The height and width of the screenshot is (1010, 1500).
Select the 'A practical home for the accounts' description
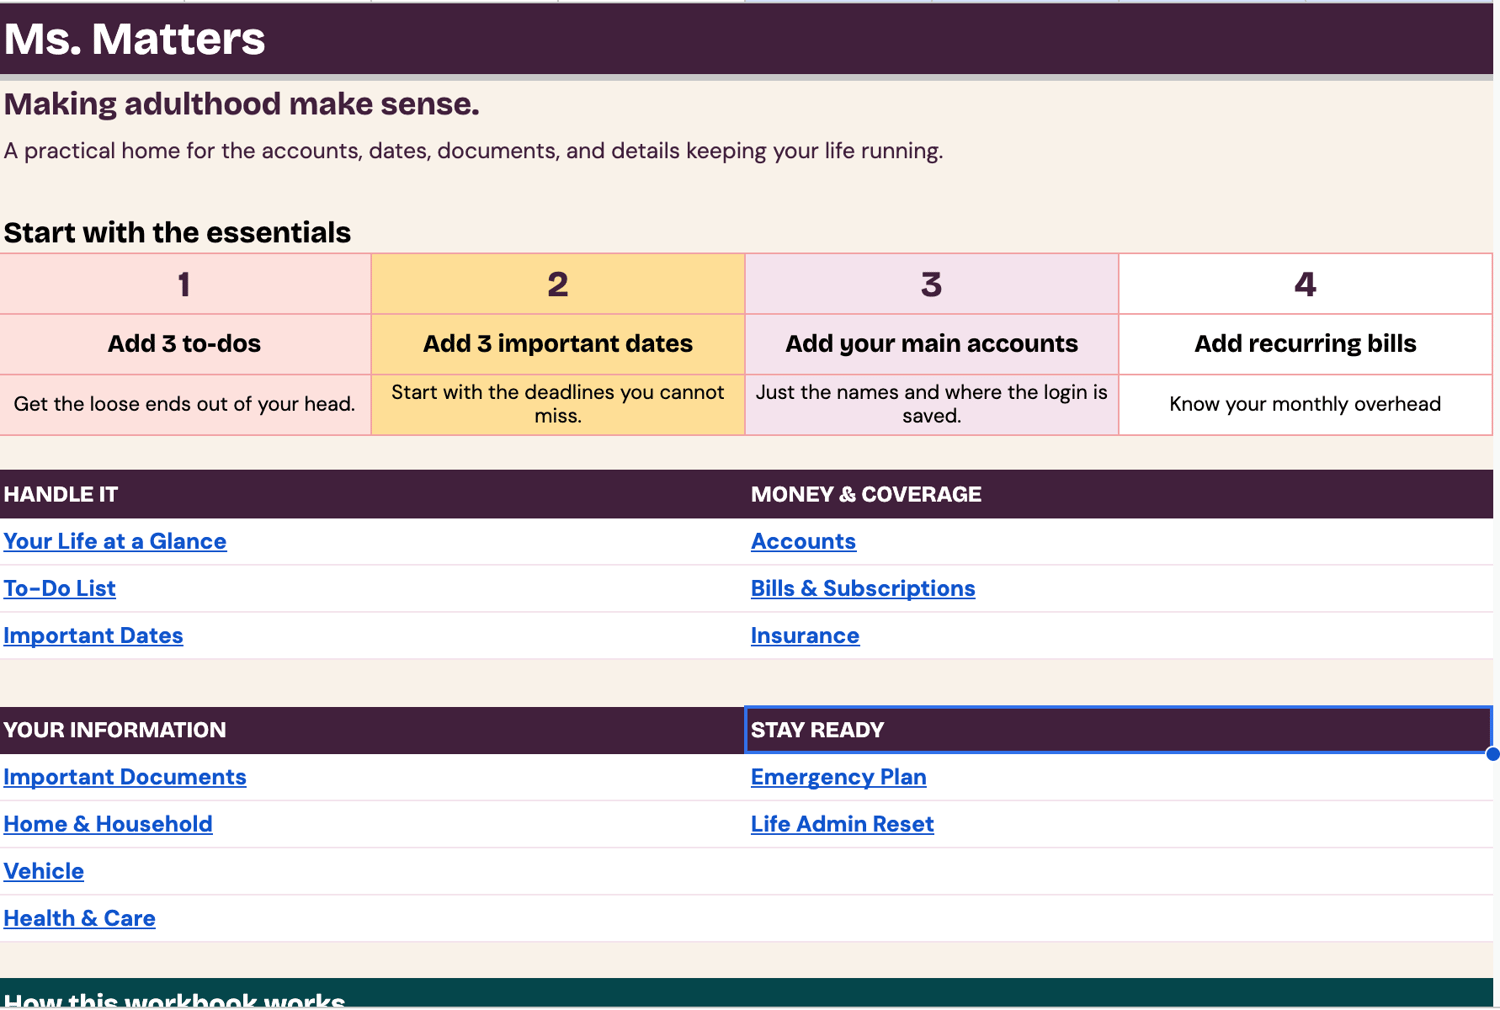click(x=473, y=151)
